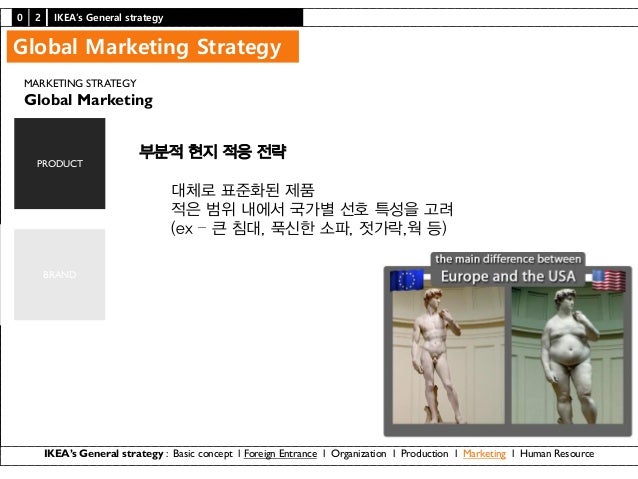
Task: Click the line starting "적은 범위 내에서"
Action: click(312, 209)
